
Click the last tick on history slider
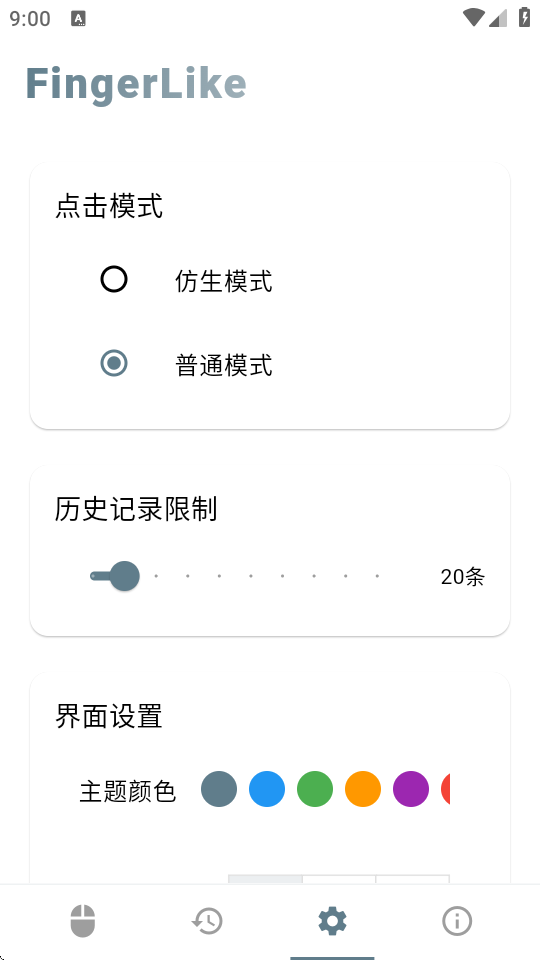(377, 576)
